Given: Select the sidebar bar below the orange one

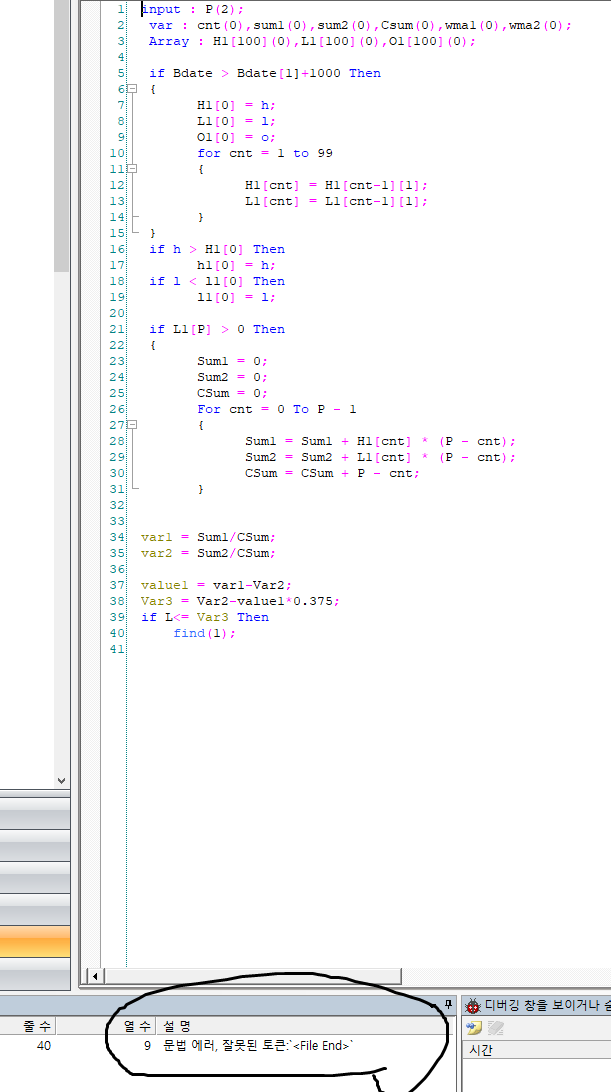Looking at the screenshot, I should 35,973.
